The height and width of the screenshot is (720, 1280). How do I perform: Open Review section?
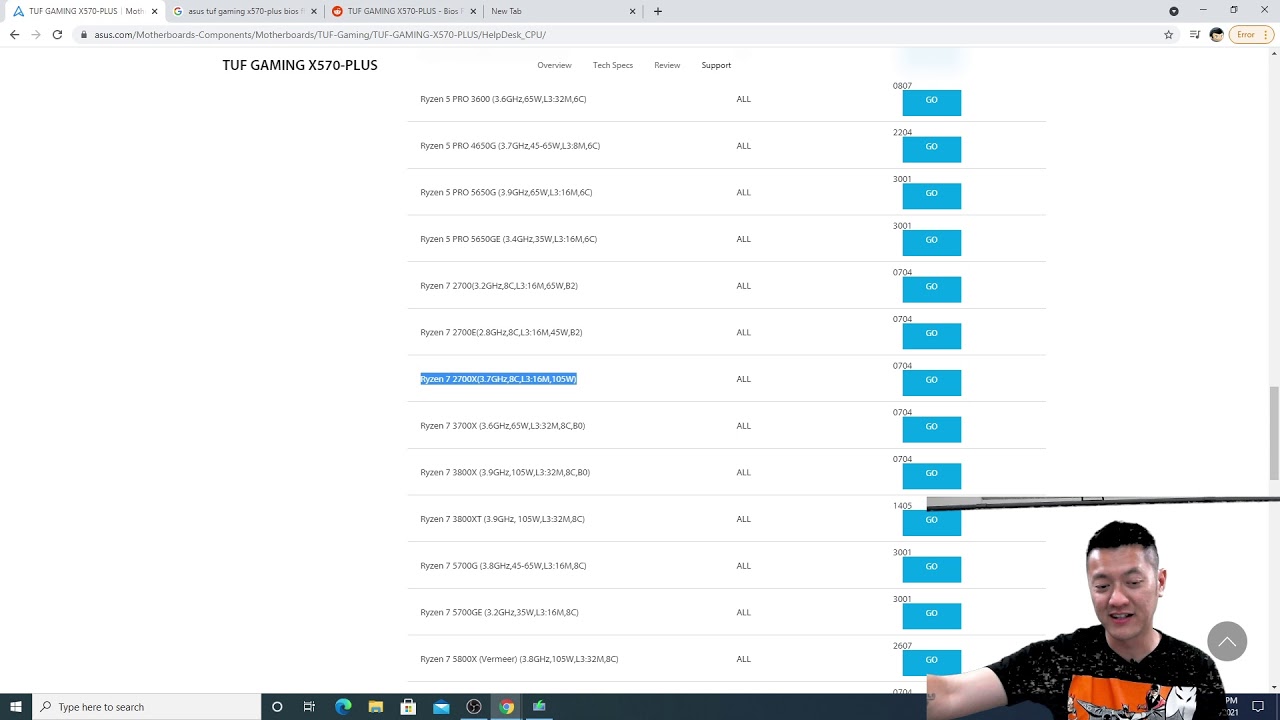667,65
